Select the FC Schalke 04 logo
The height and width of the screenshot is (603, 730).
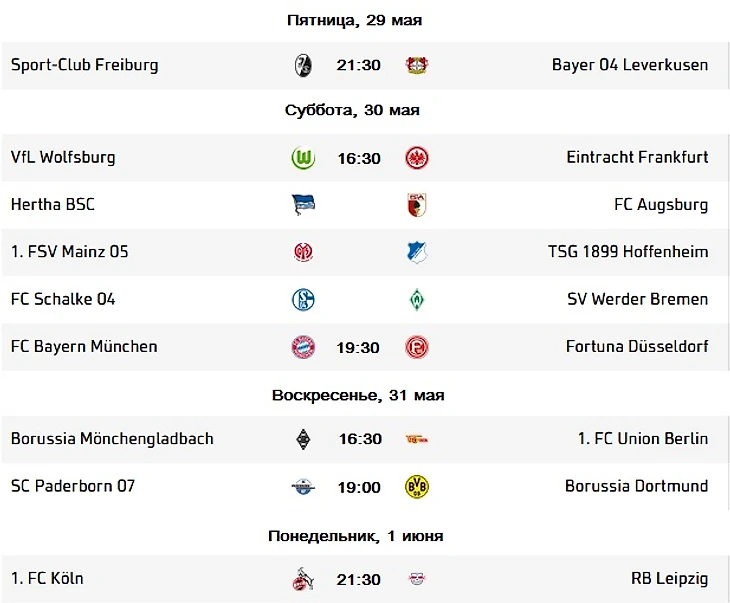tap(303, 299)
